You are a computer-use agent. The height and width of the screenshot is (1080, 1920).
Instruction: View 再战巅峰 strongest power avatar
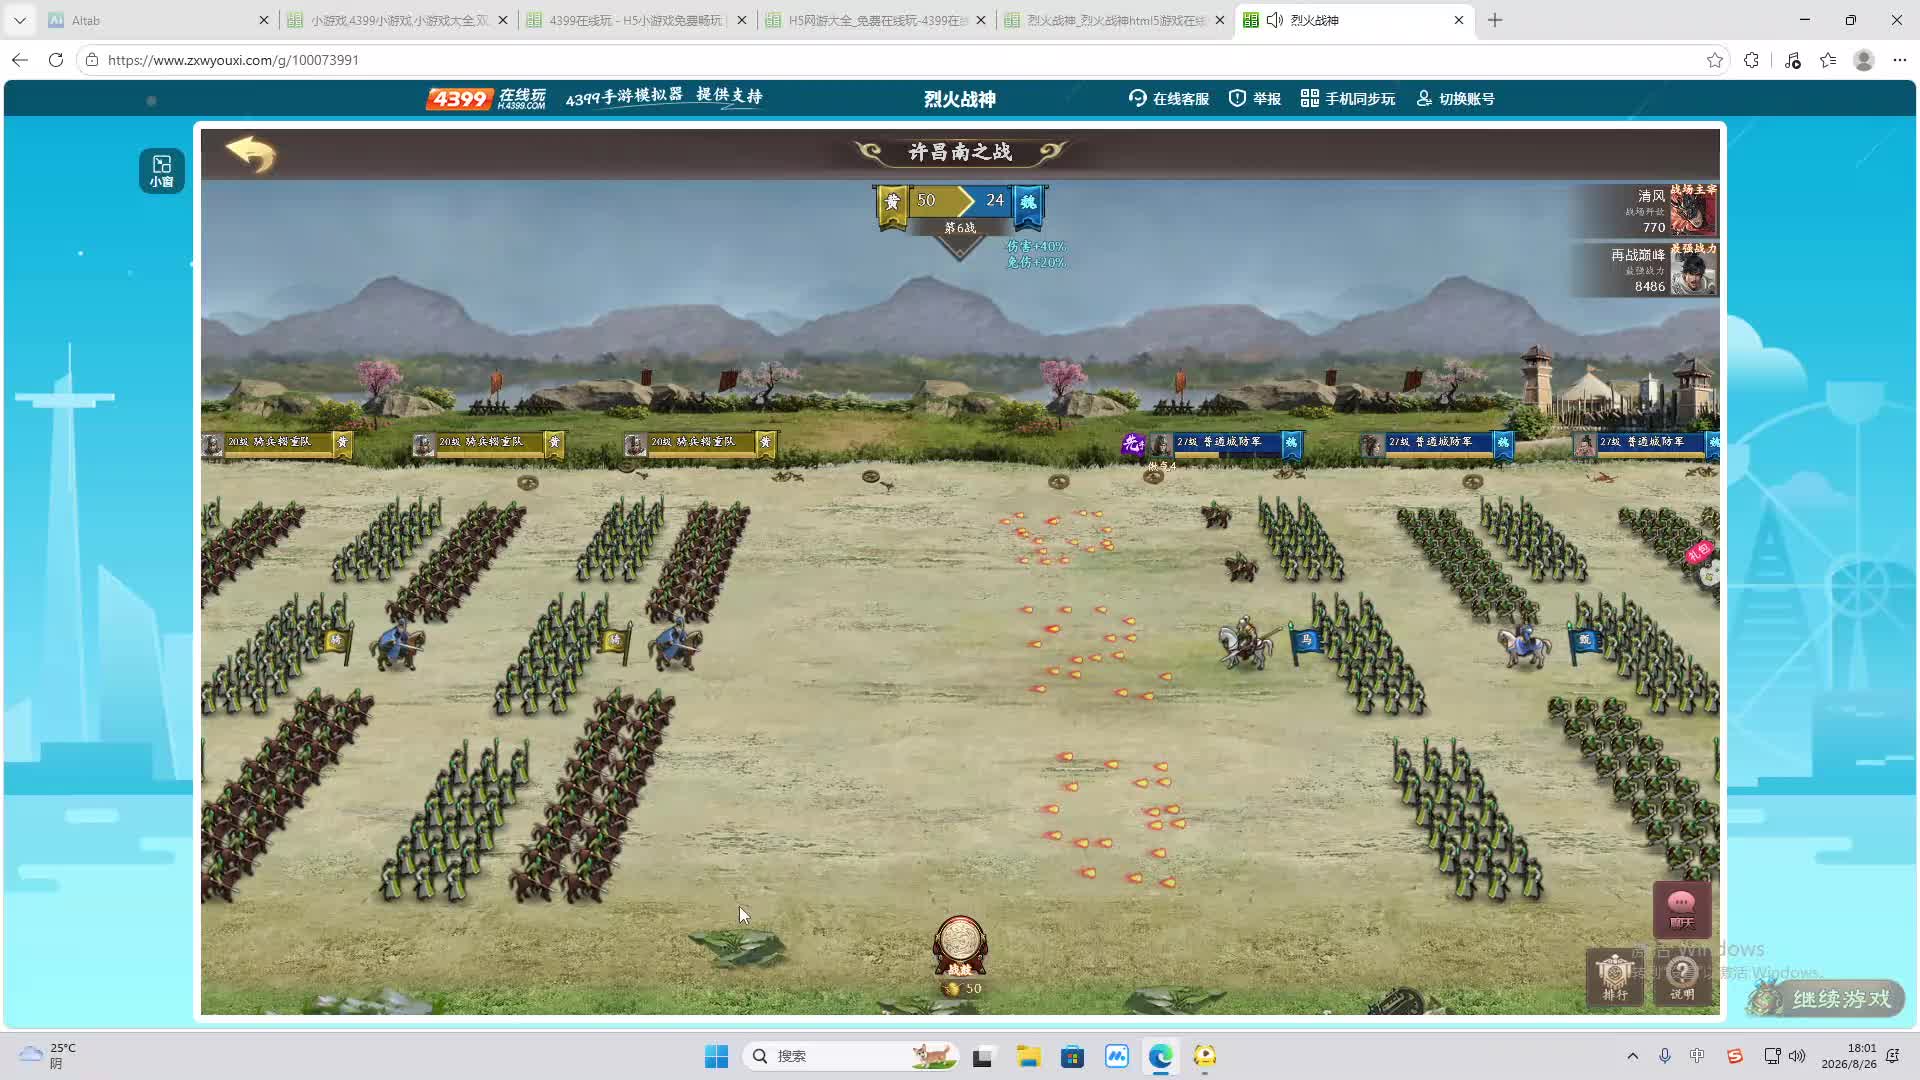(1692, 270)
